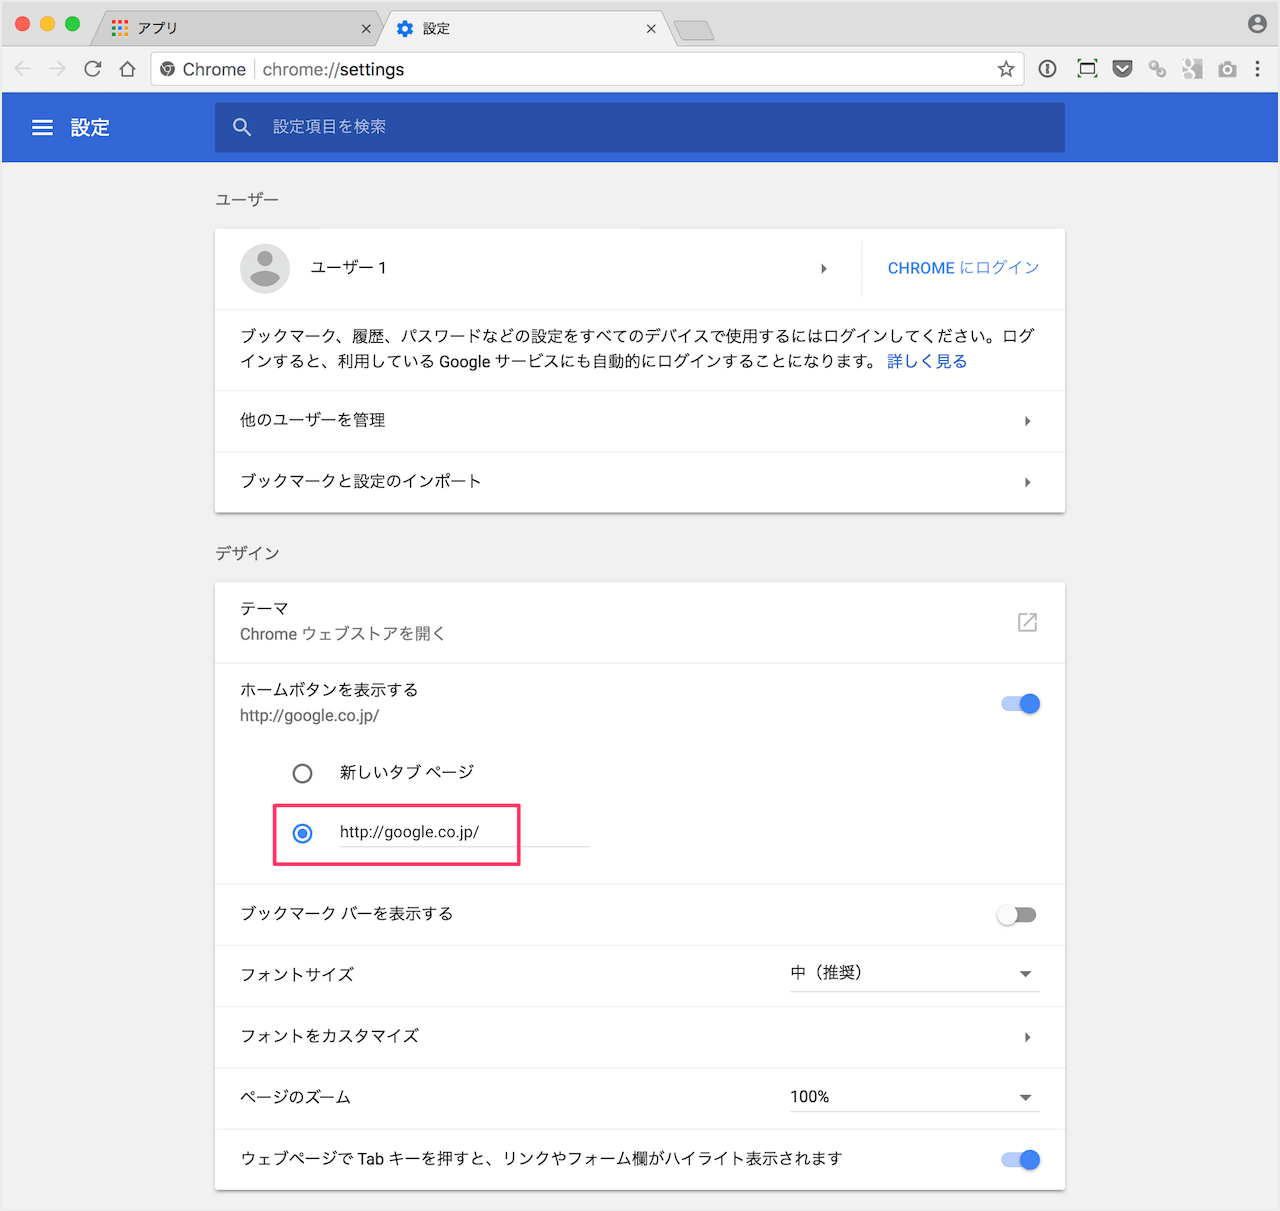Click the Google translate extension icon
This screenshot has width=1280, height=1211.
point(1192,69)
